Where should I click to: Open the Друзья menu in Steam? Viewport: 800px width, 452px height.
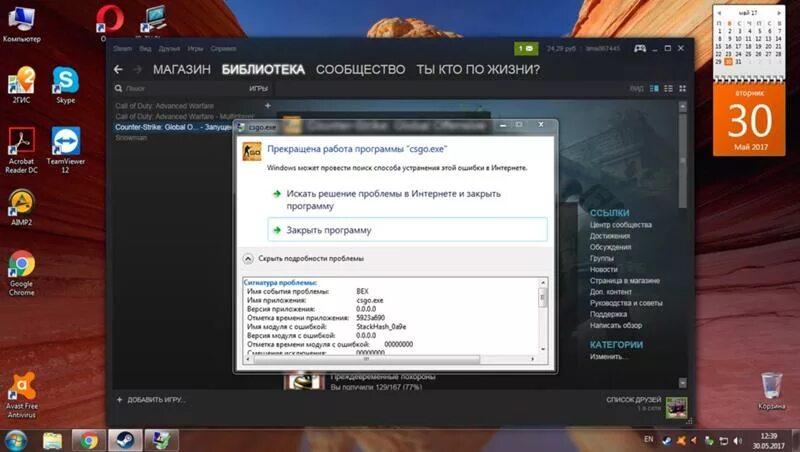[169, 49]
